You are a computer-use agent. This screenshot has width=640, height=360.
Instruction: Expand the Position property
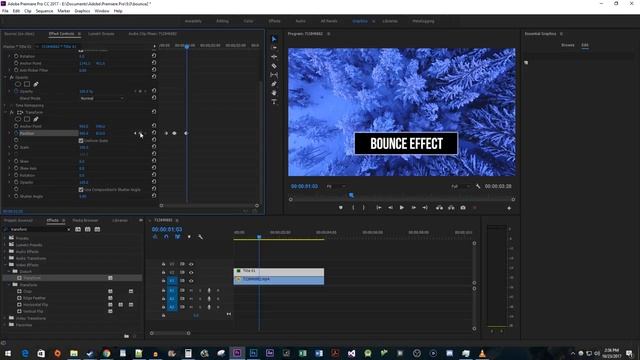pos(10,133)
